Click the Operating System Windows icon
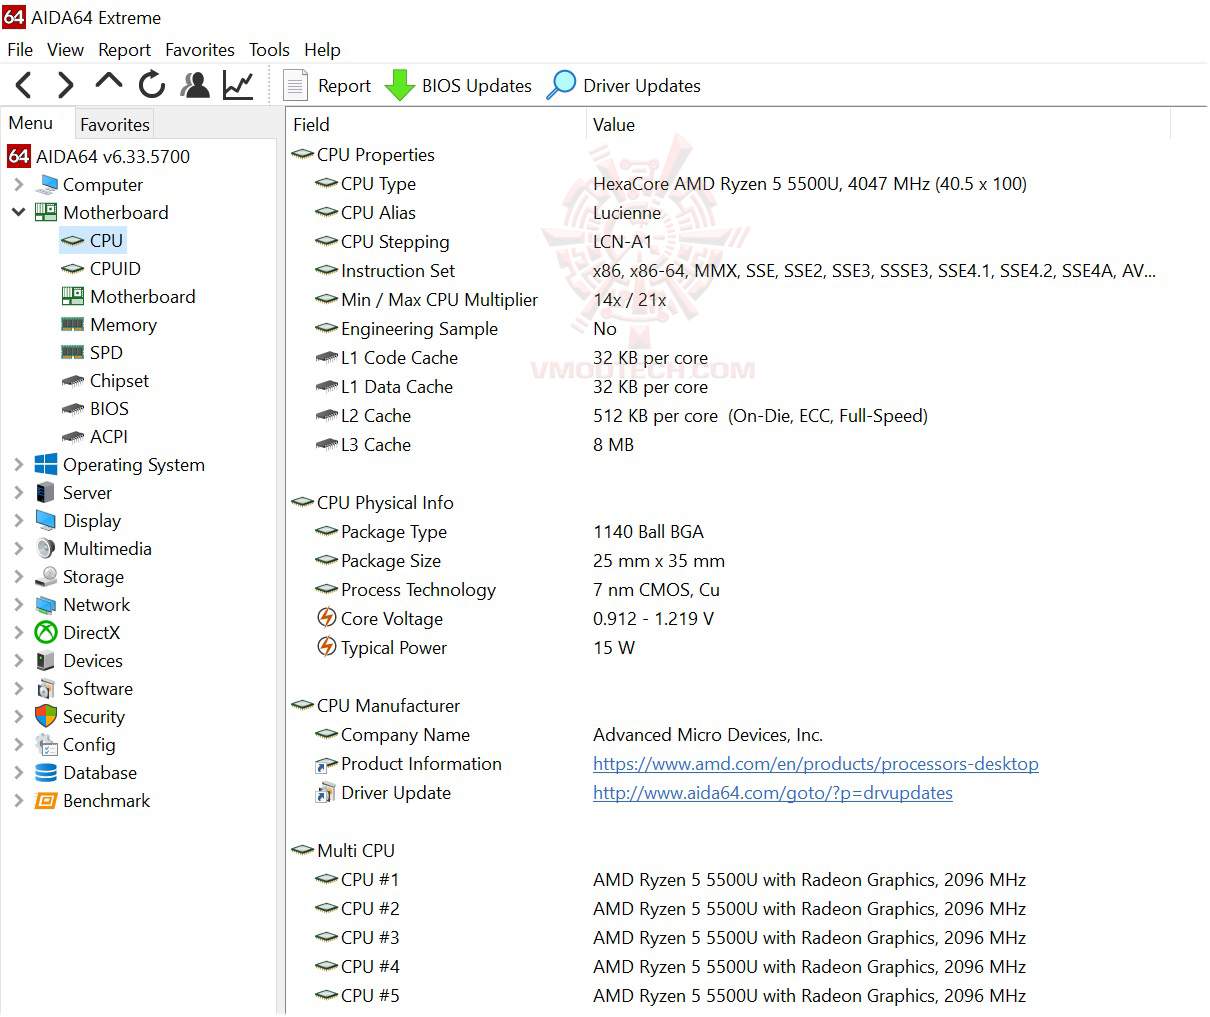The width and height of the screenshot is (1210, 1017). [x=46, y=464]
